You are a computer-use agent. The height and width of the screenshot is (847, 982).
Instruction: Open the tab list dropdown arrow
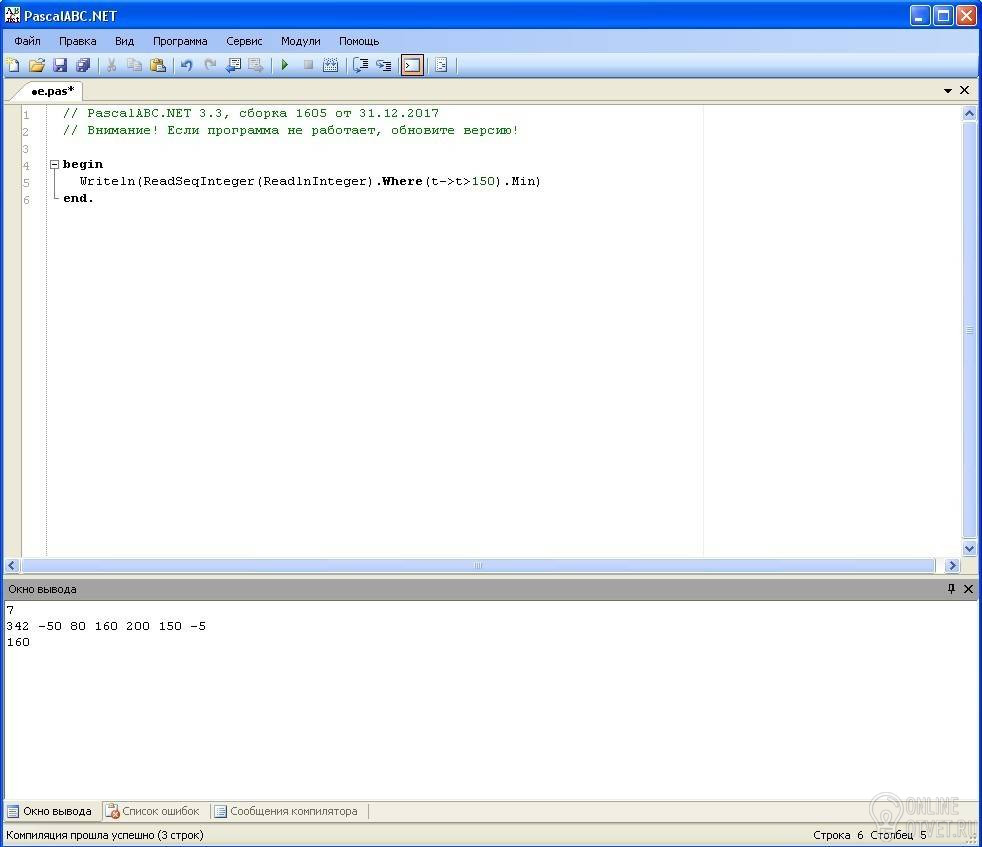(948, 91)
